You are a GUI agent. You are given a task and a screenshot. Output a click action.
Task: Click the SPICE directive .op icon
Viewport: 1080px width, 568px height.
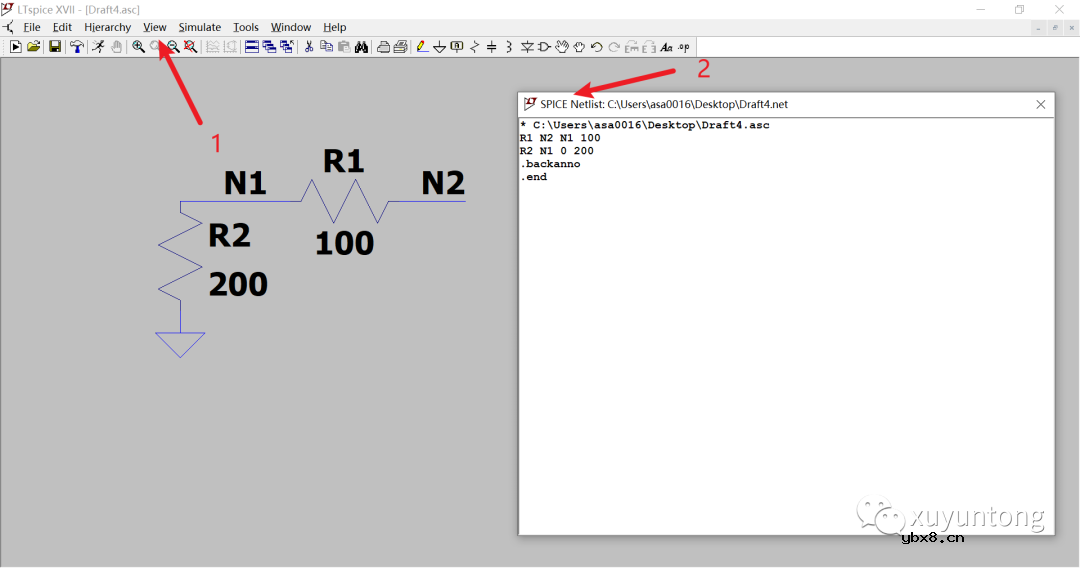684,47
